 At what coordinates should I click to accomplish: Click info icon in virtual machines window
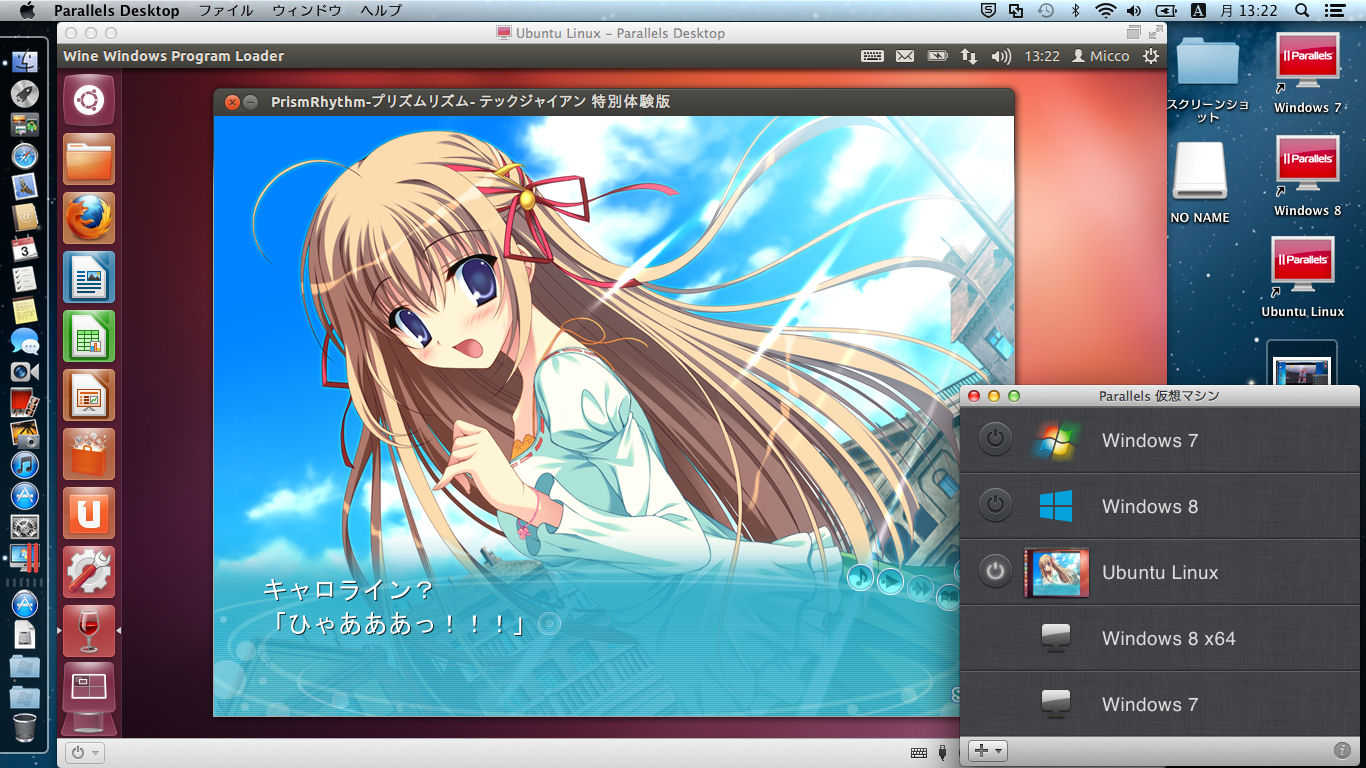(x=1342, y=750)
